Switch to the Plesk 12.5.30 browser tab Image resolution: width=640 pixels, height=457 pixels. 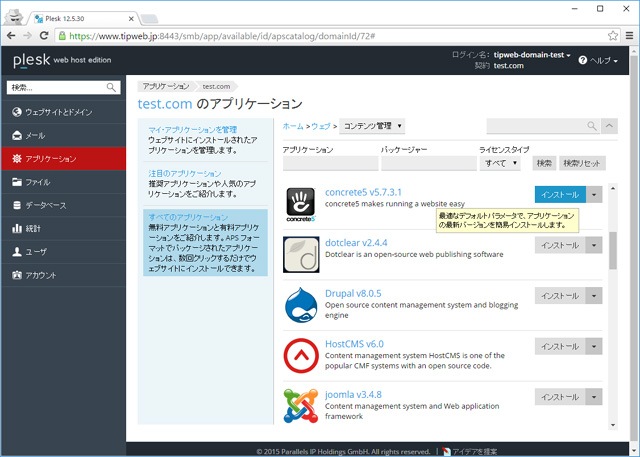(83, 18)
